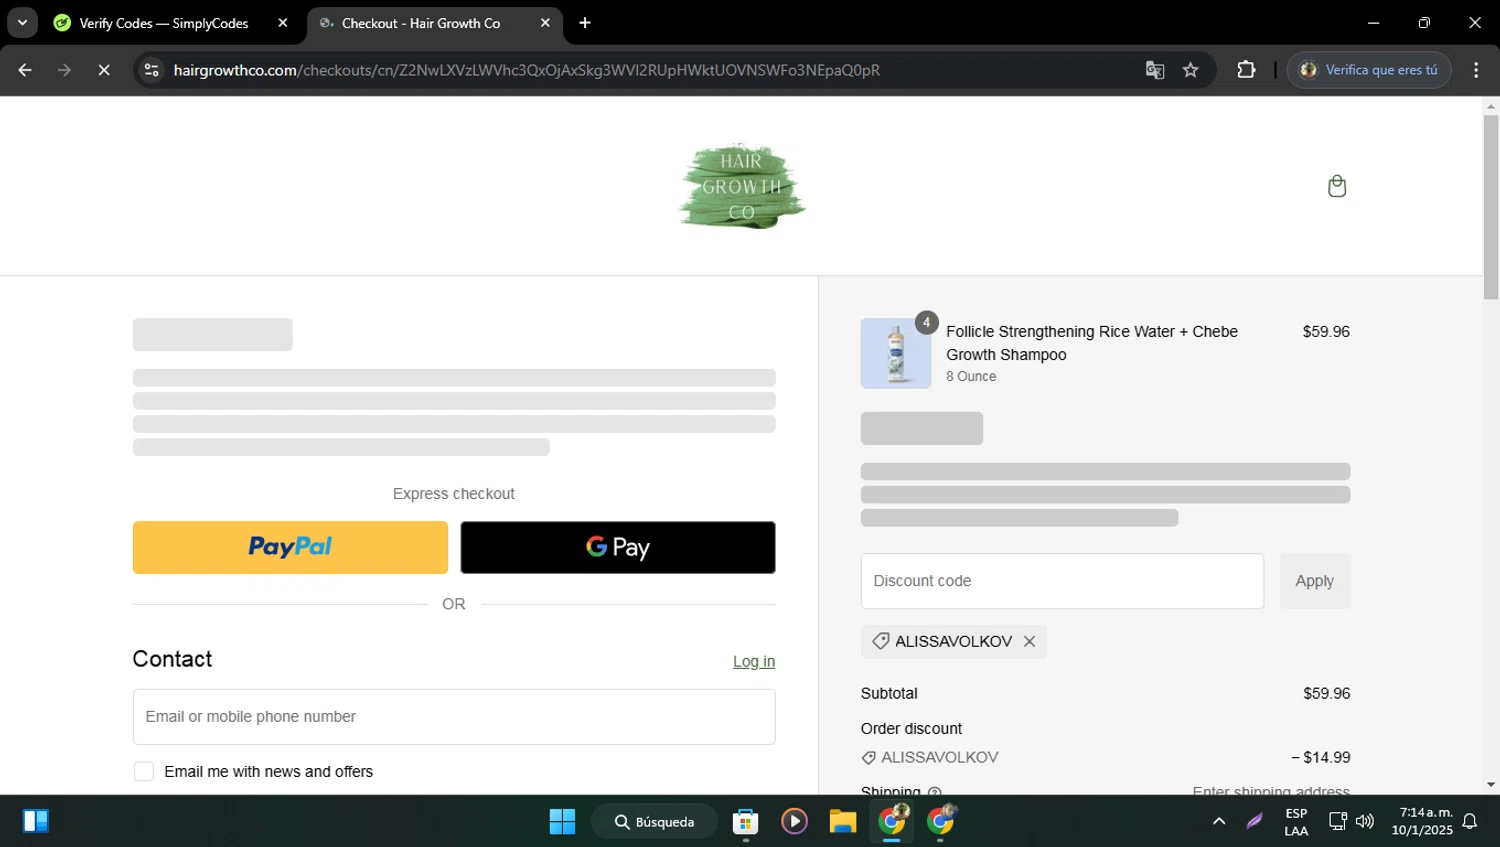1500x847 pixels.
Task: Click the Subtotal $59.96 amount
Action: [x=1327, y=693]
